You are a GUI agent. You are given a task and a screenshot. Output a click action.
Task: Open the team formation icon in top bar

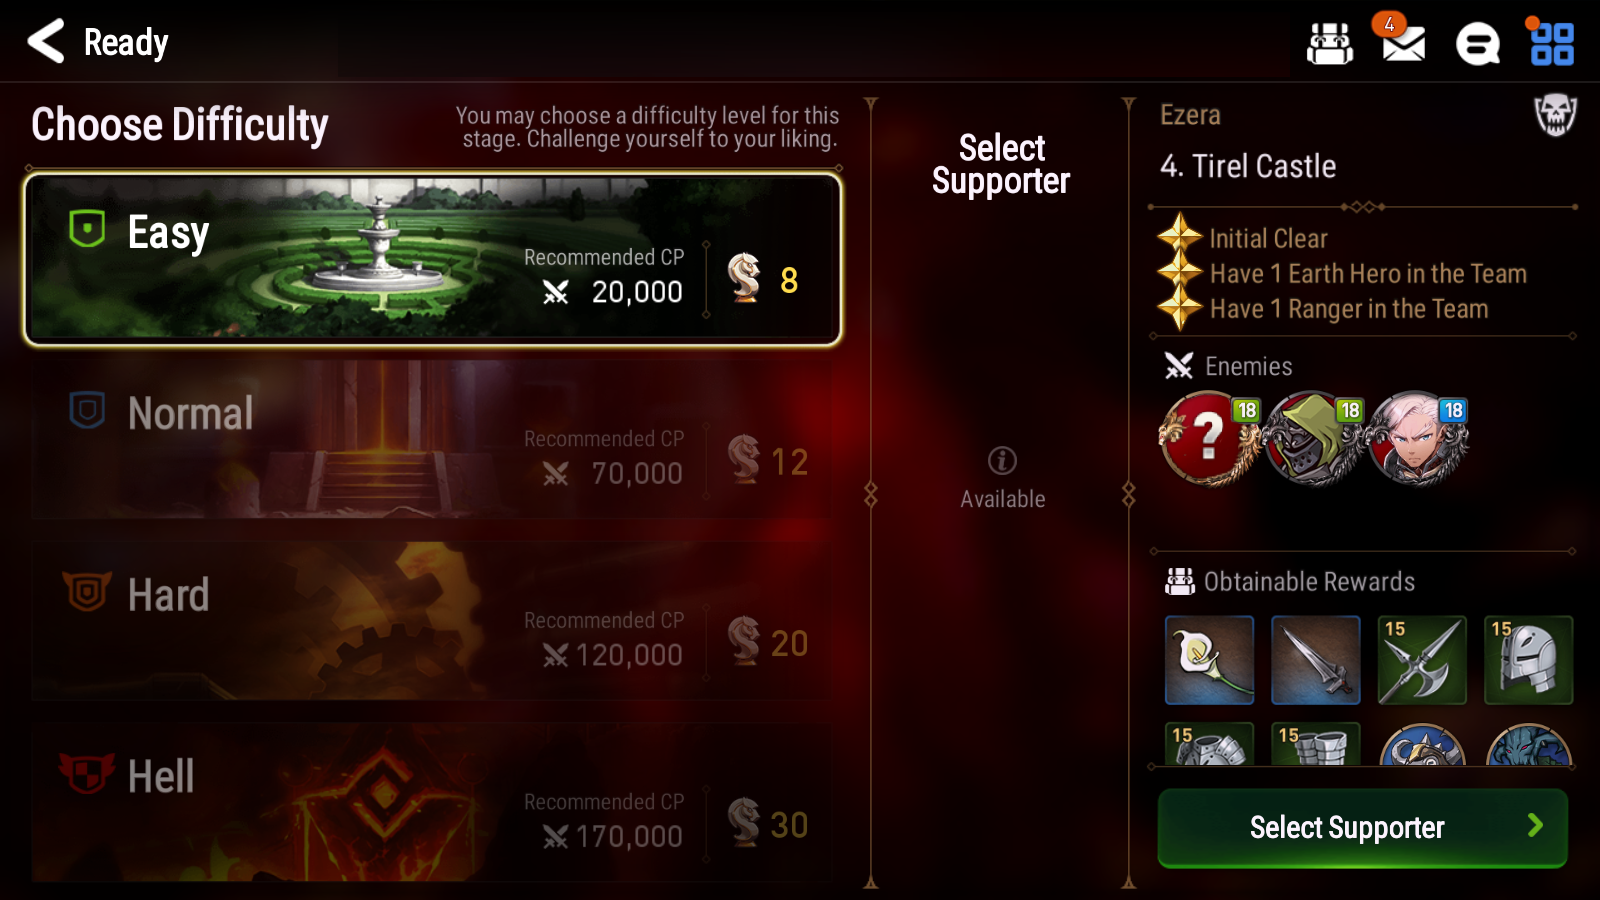1330,44
